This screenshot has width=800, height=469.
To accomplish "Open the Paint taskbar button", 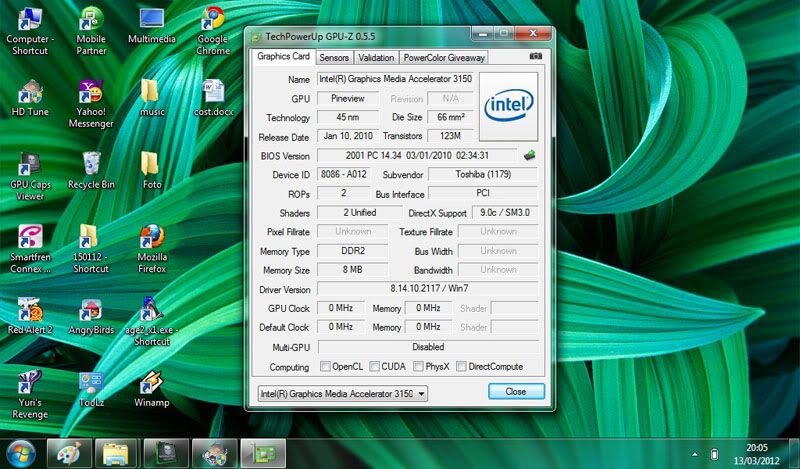I will [69, 454].
